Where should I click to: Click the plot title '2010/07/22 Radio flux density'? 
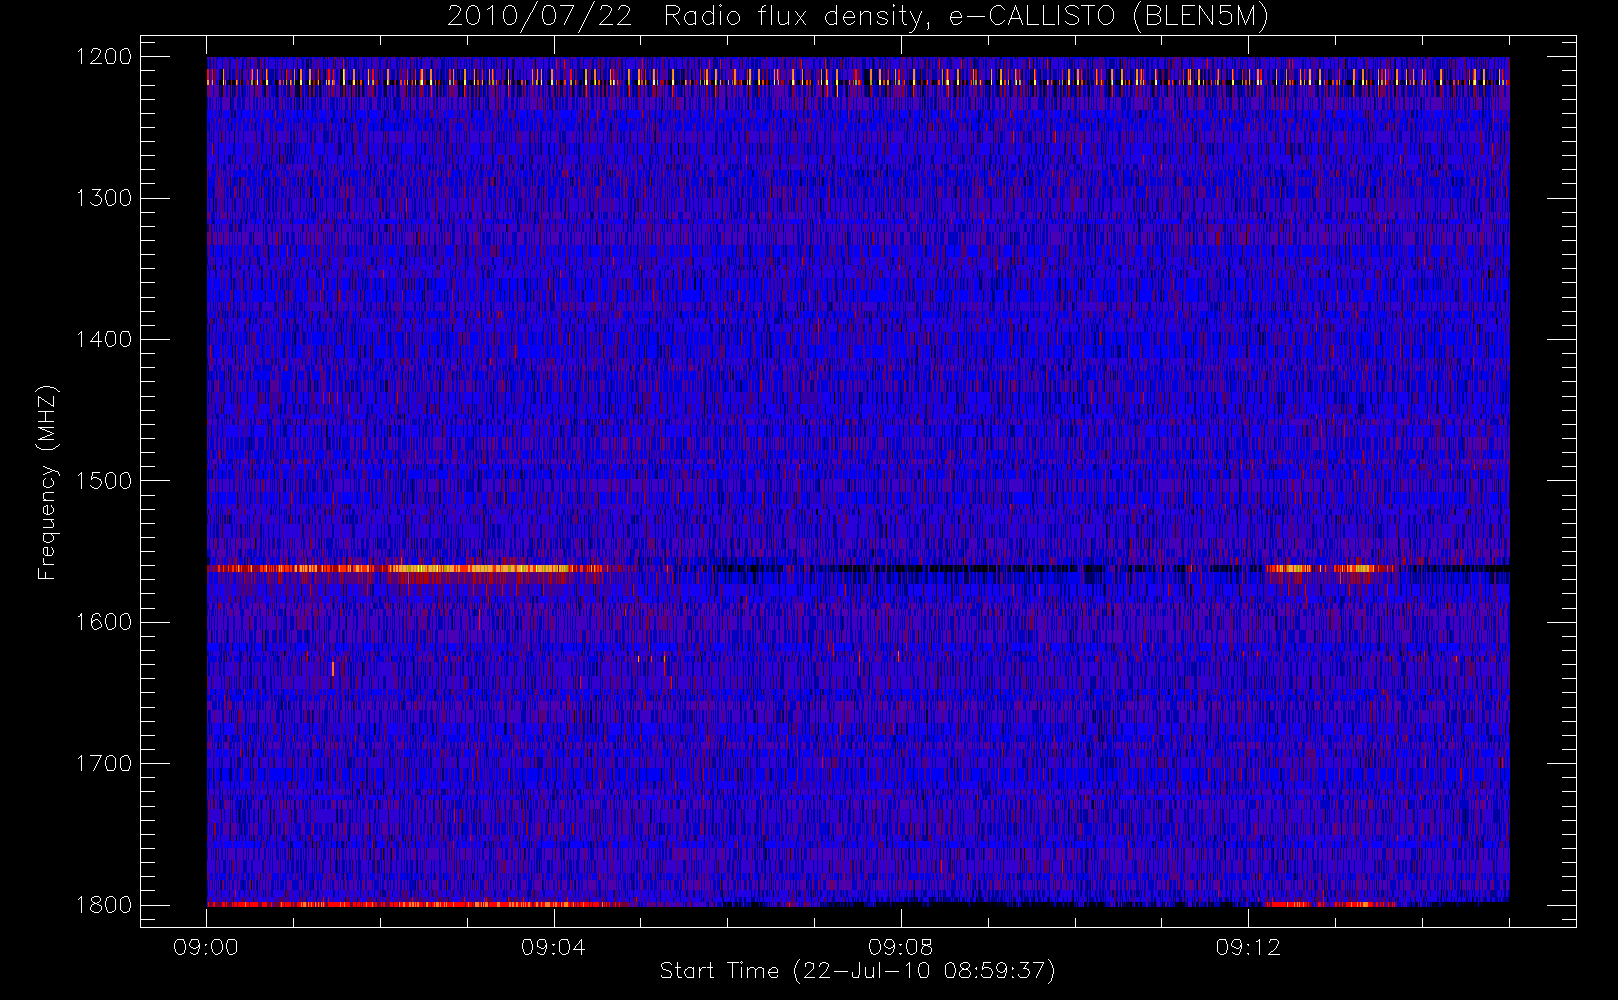[858, 17]
